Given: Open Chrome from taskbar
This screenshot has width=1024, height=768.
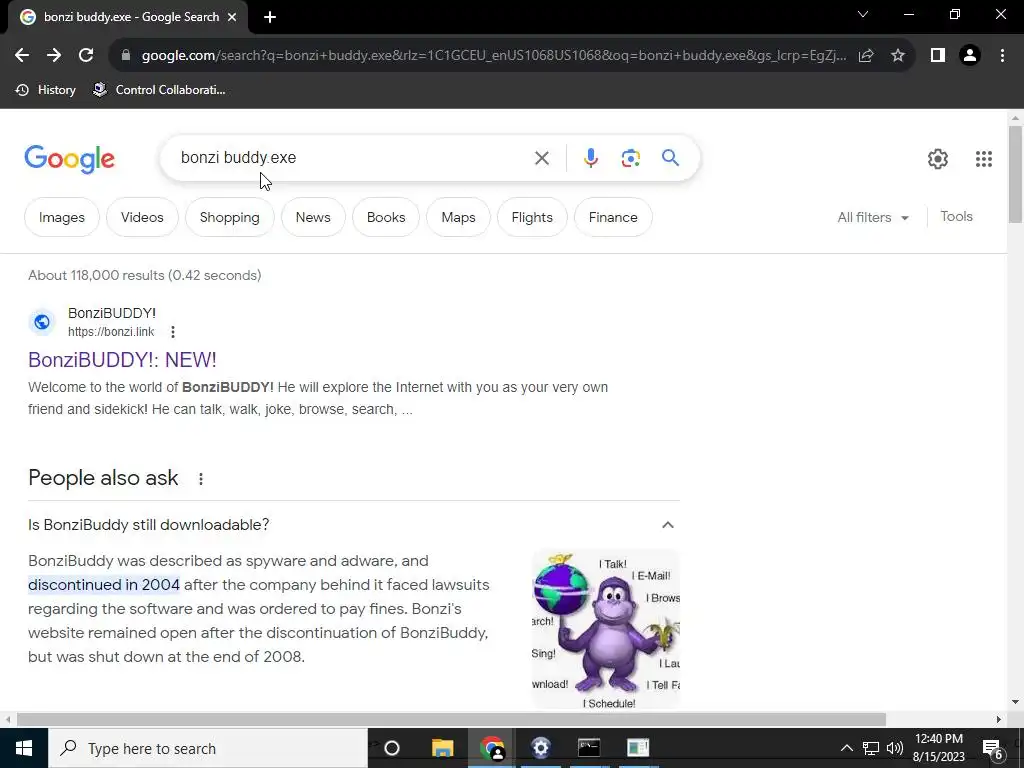Looking at the screenshot, I should click(492, 748).
